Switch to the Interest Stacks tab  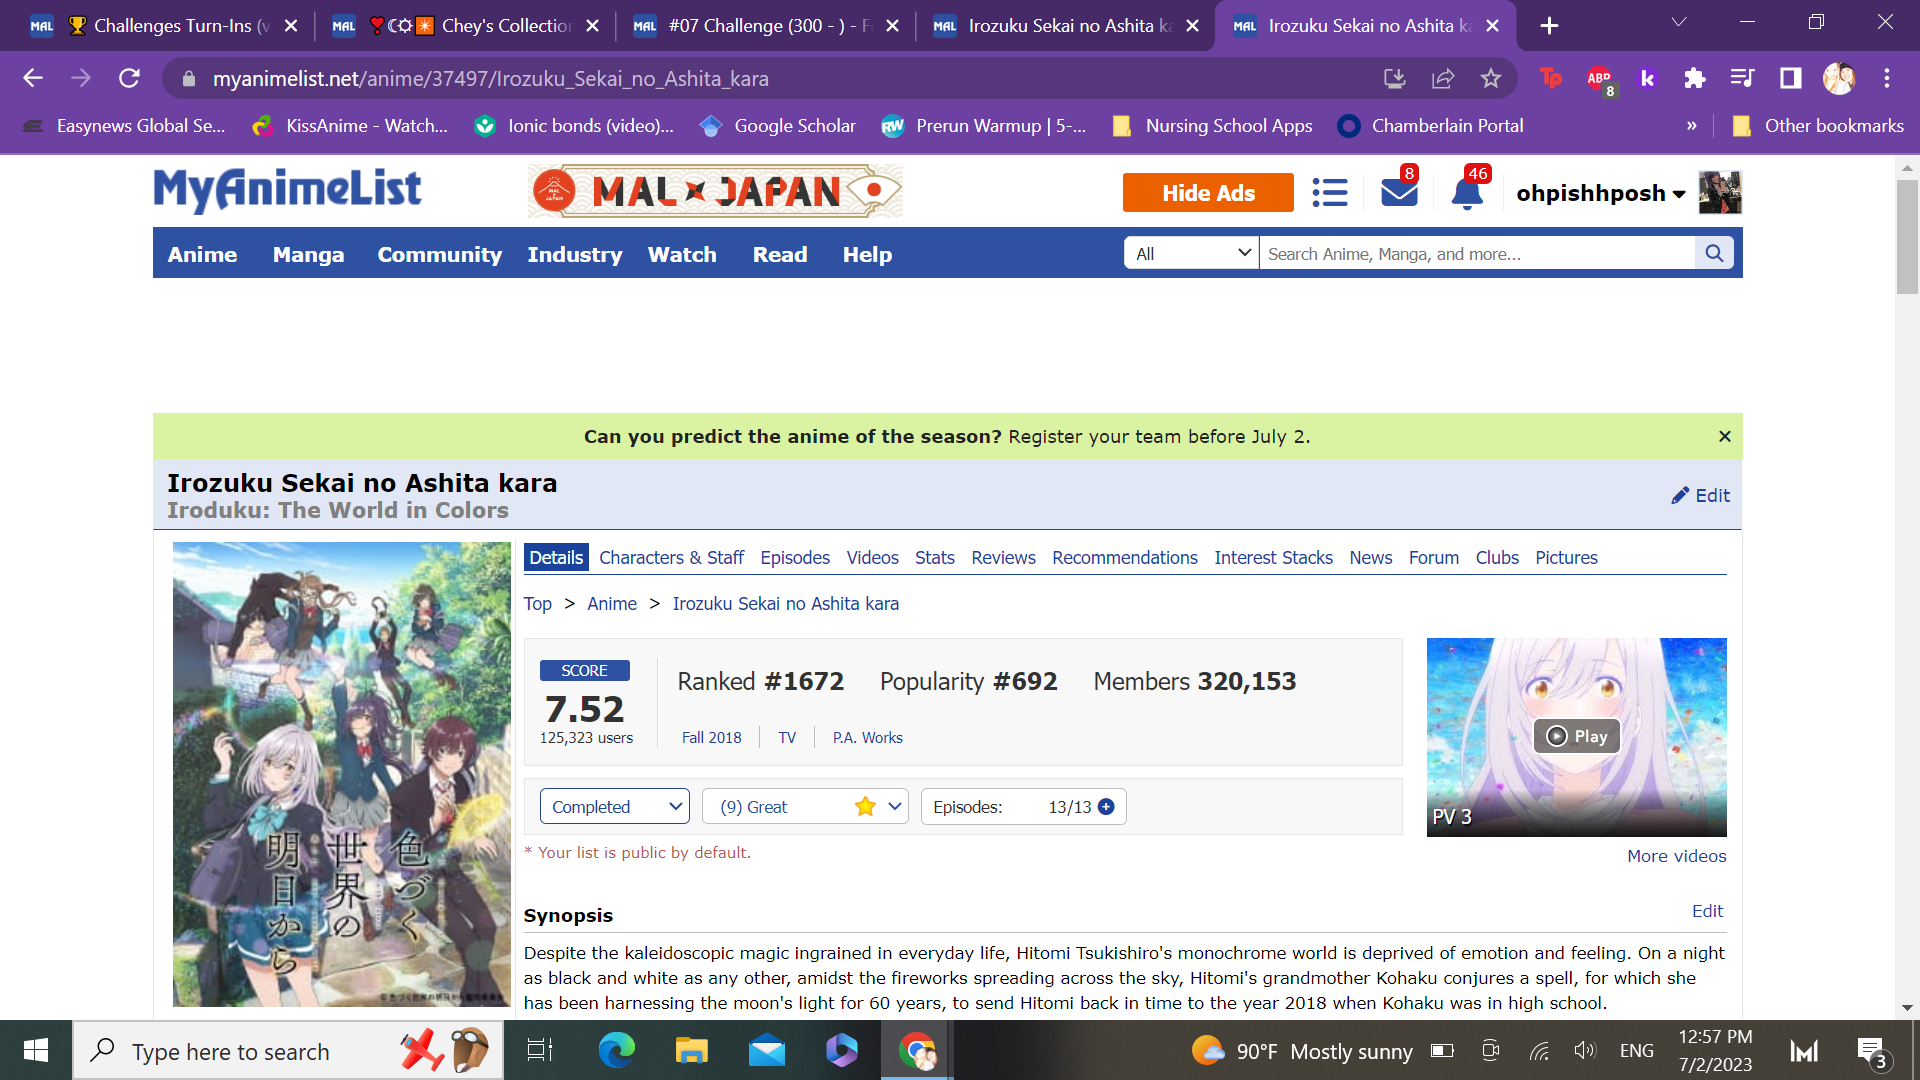coord(1273,558)
